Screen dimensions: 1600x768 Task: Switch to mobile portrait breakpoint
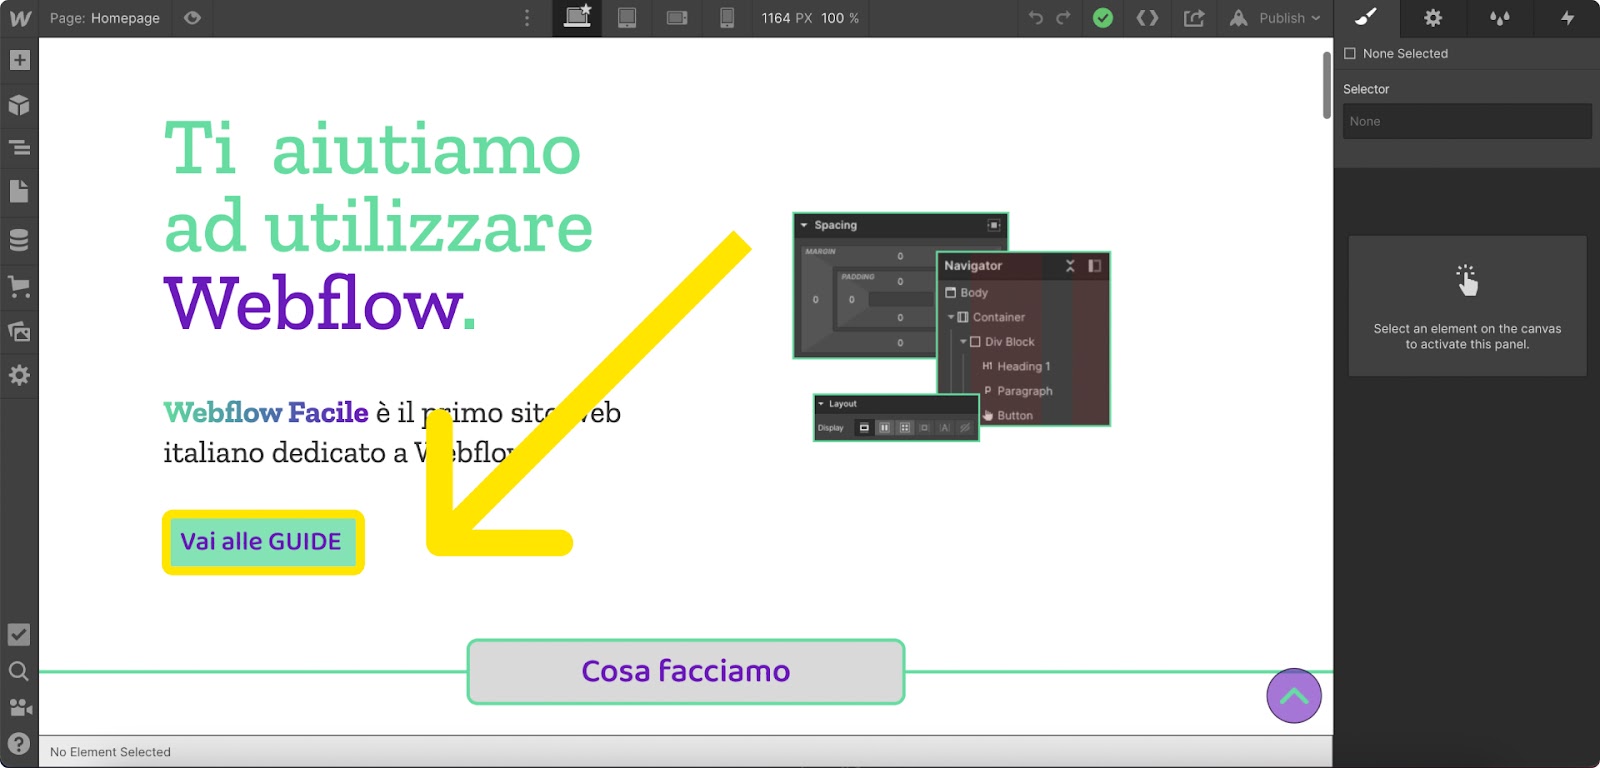point(727,18)
